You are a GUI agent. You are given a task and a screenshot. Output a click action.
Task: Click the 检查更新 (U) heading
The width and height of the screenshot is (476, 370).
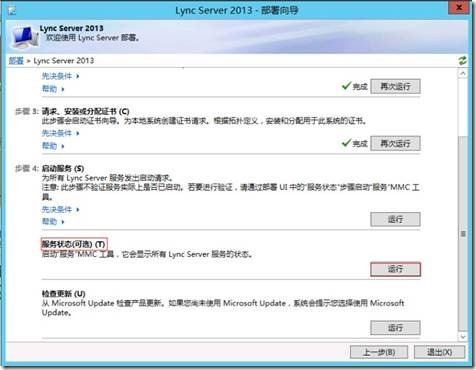(x=63, y=294)
